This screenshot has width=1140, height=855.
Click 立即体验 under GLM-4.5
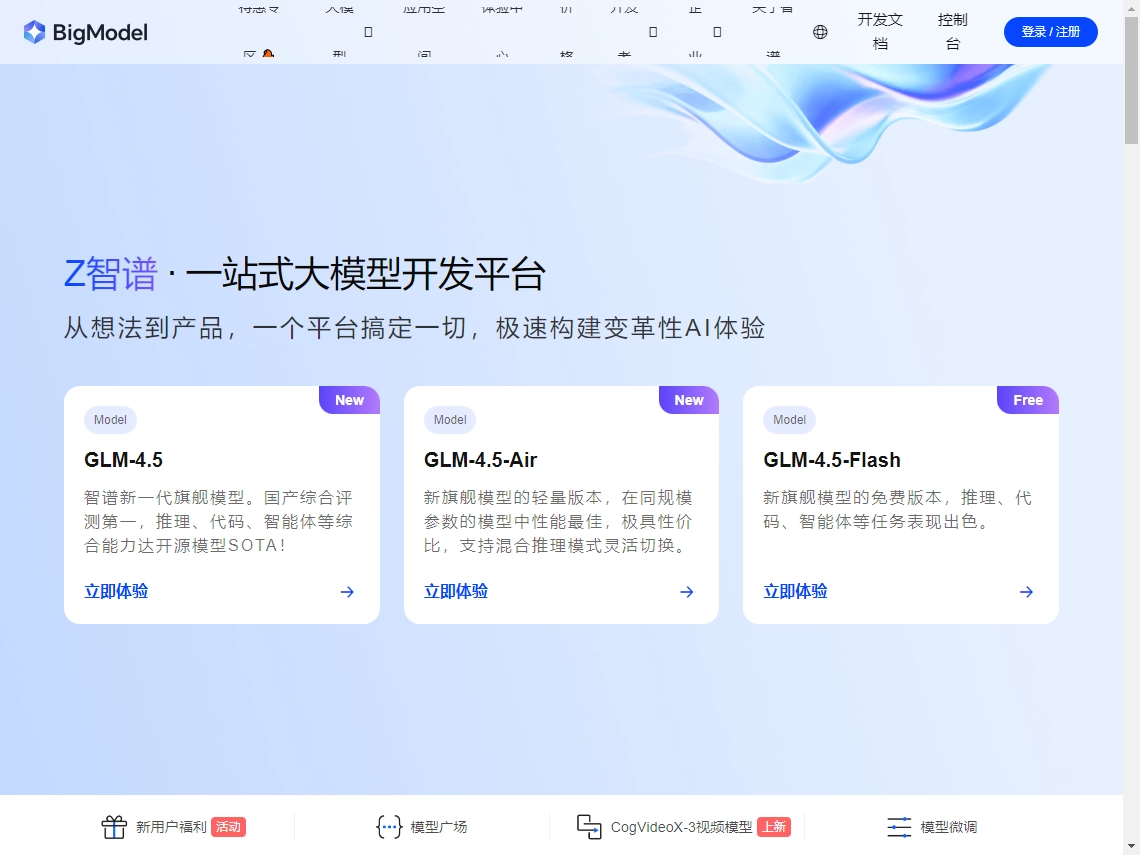pos(116,592)
